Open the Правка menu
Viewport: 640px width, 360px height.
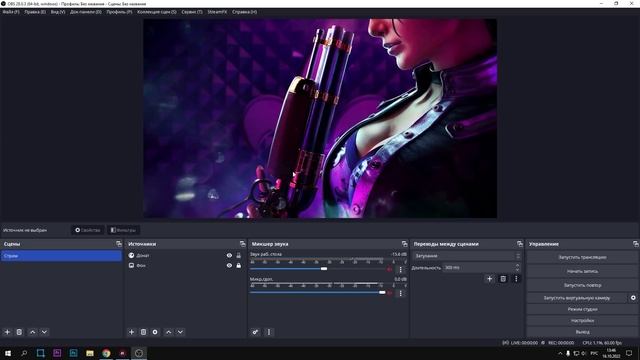(x=35, y=12)
